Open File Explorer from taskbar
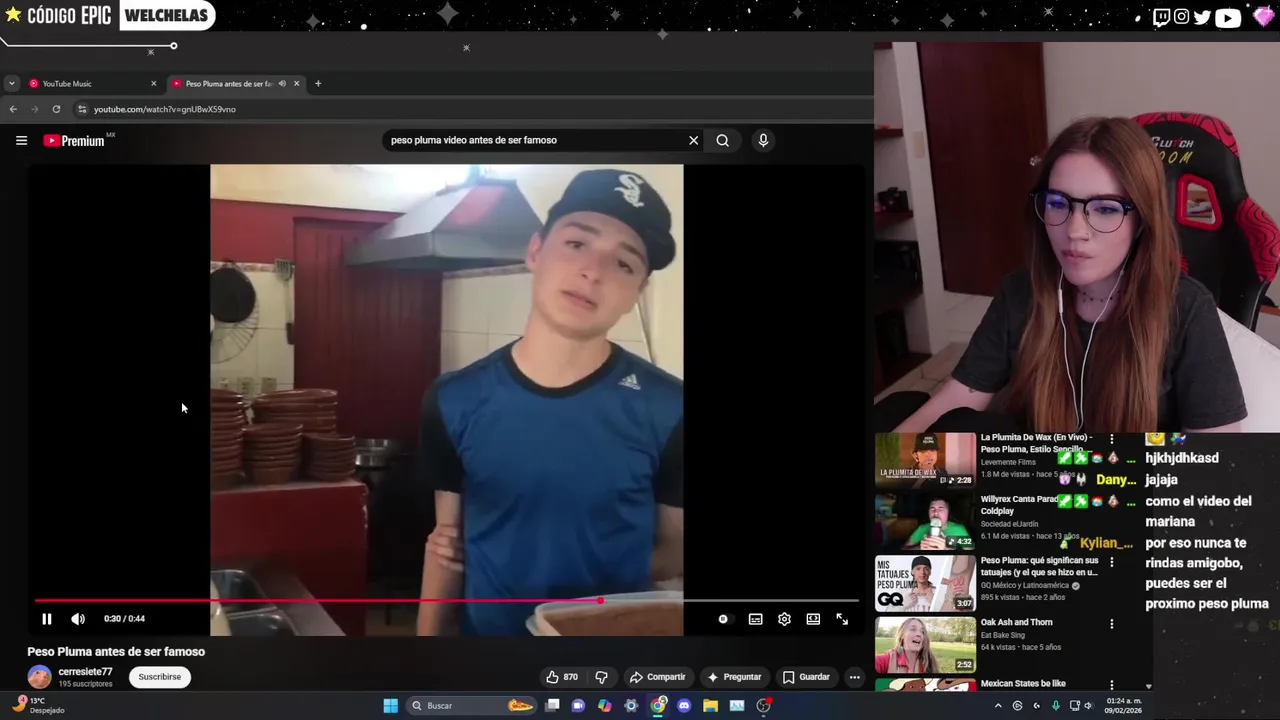The width and height of the screenshot is (1280, 720). [x=710, y=706]
